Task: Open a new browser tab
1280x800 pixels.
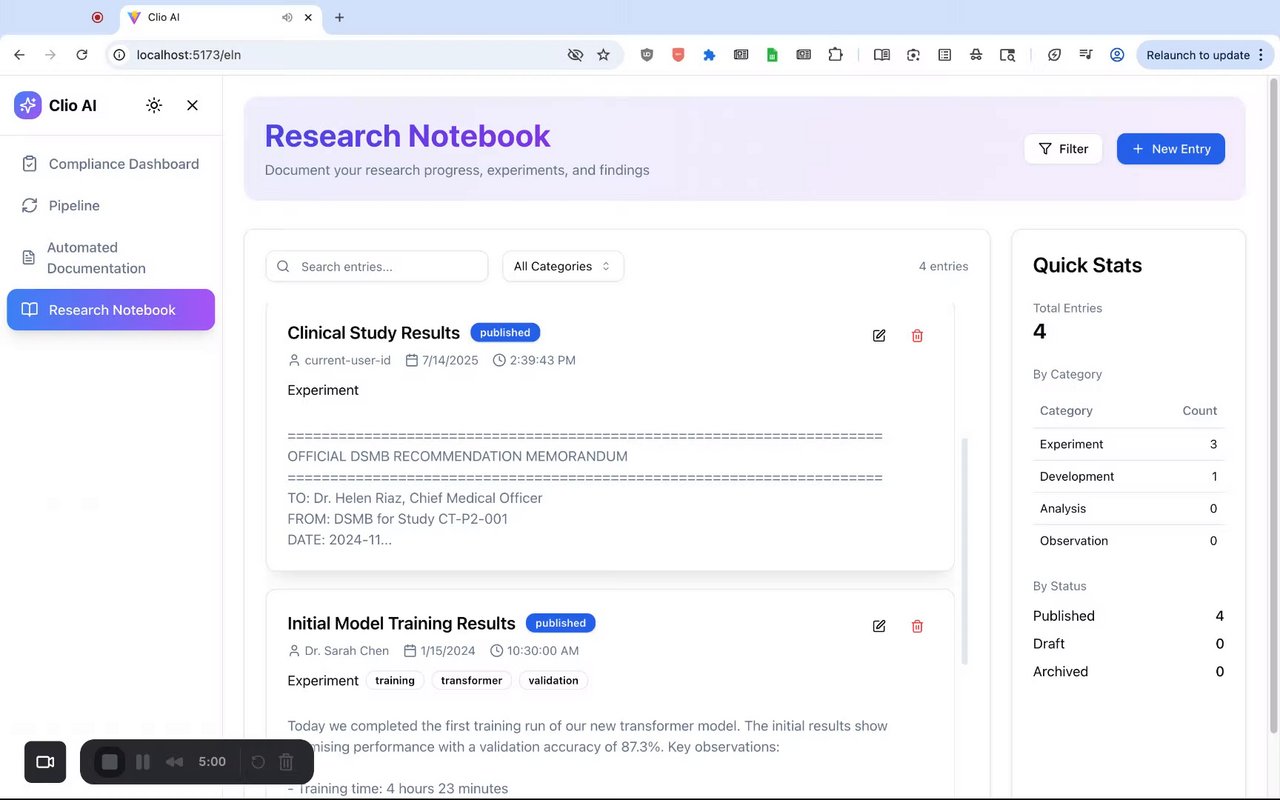Action: 339,17
